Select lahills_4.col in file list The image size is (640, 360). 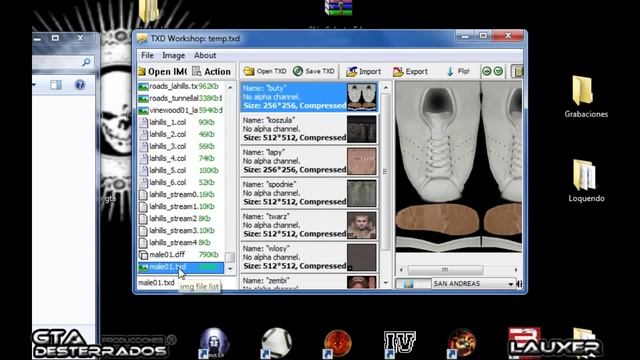pos(180,158)
